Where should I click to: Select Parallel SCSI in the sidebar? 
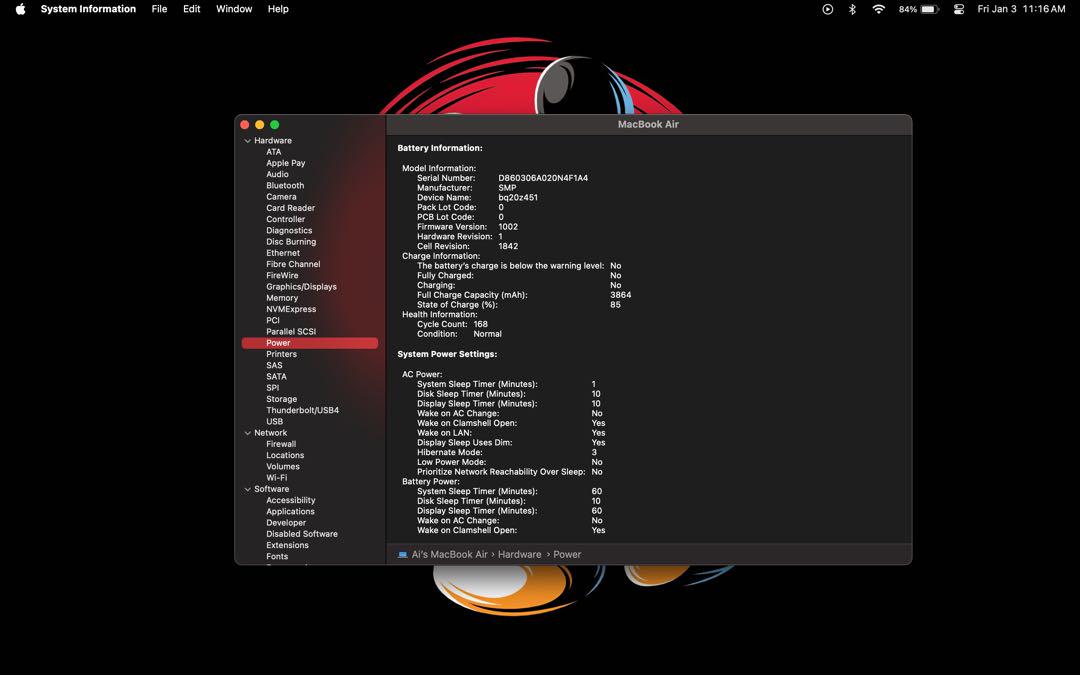click(291, 331)
